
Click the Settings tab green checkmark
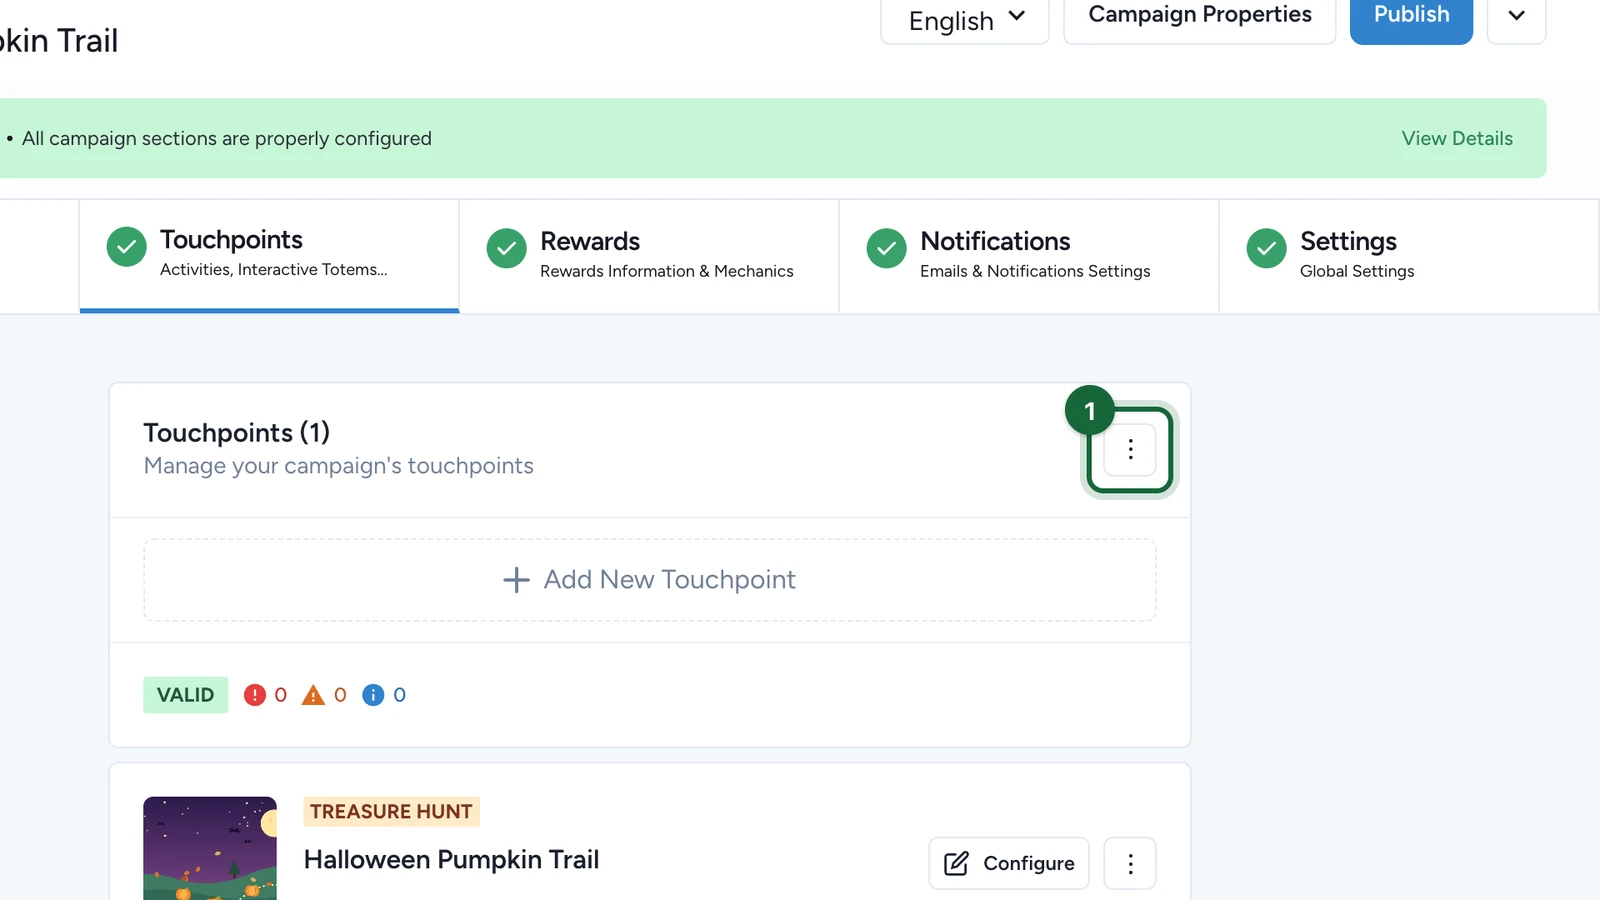click(1266, 248)
